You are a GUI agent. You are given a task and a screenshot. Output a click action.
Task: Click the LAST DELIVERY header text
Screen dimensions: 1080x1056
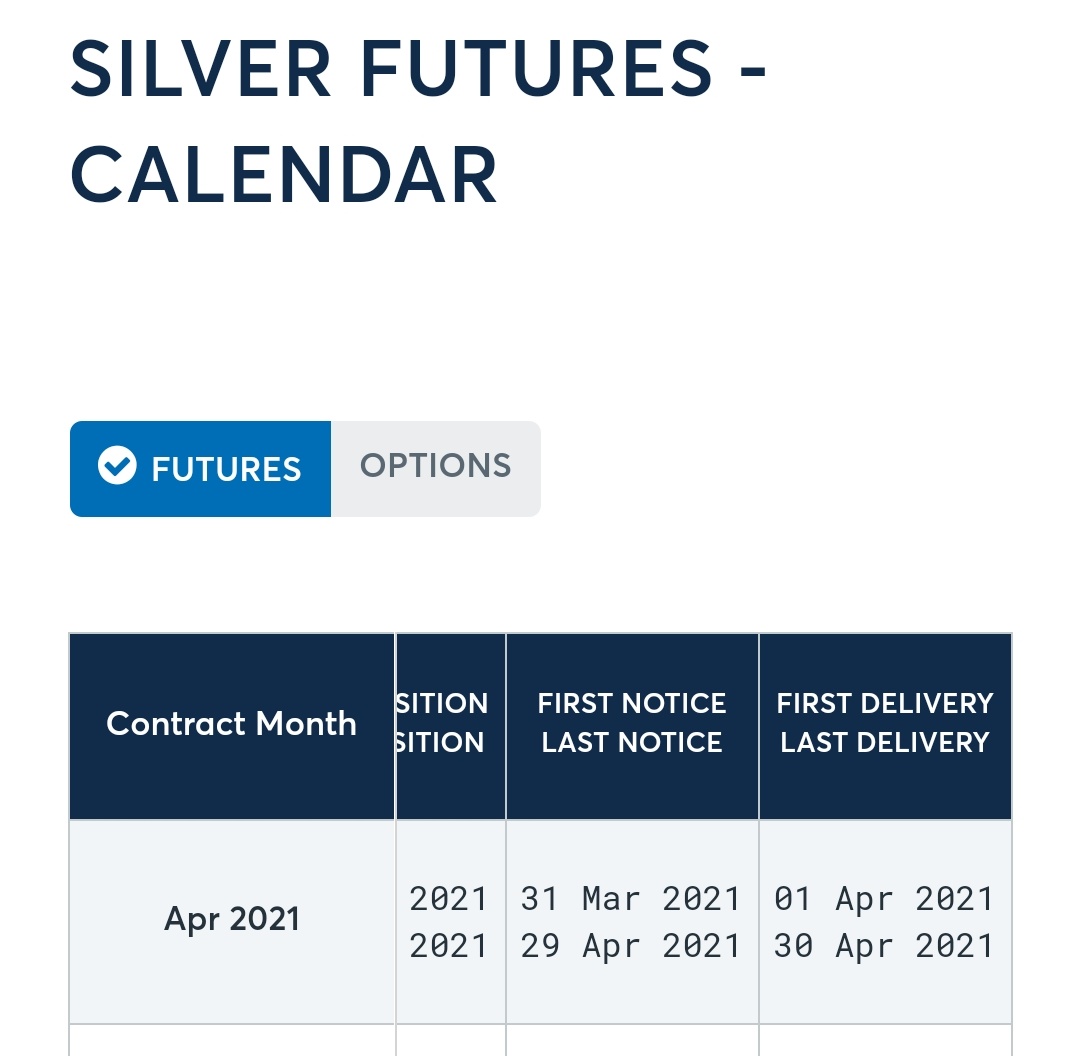pos(885,742)
